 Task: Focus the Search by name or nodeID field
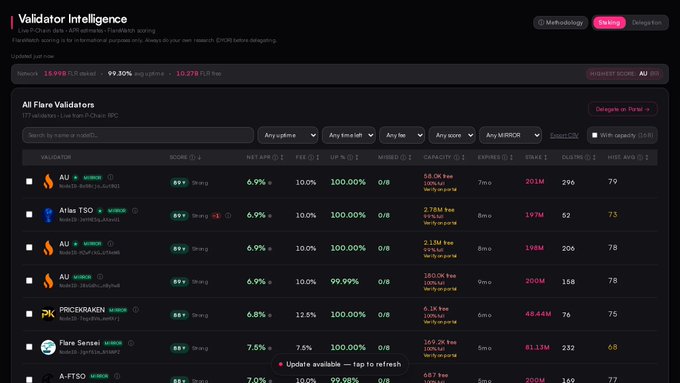(x=138, y=135)
